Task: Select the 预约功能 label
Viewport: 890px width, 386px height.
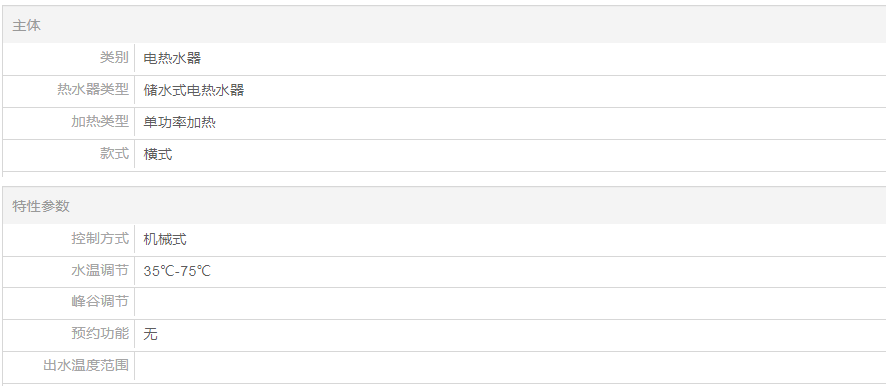Action: click(100, 333)
